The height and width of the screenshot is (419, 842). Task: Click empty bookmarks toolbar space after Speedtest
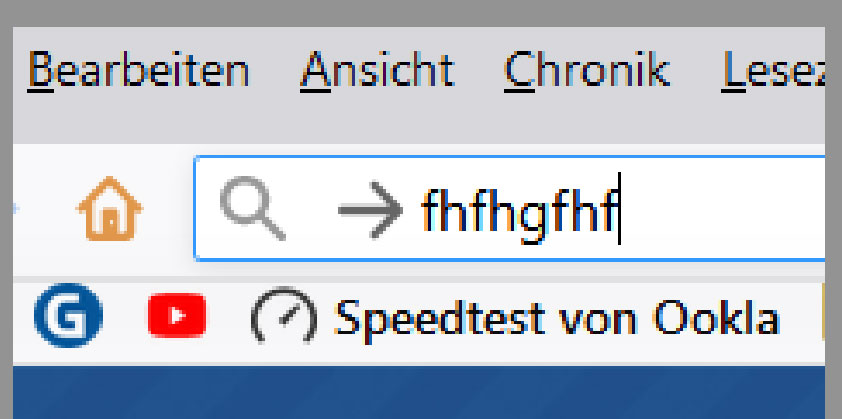point(798,318)
